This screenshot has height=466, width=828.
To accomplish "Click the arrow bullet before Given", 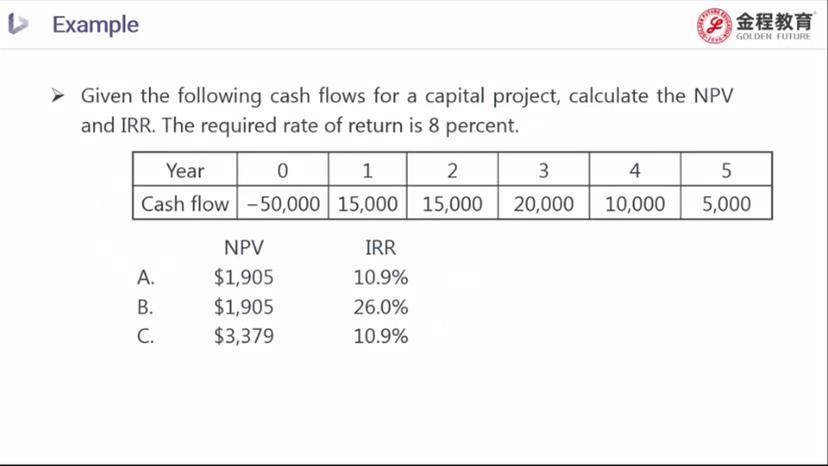I will point(58,96).
